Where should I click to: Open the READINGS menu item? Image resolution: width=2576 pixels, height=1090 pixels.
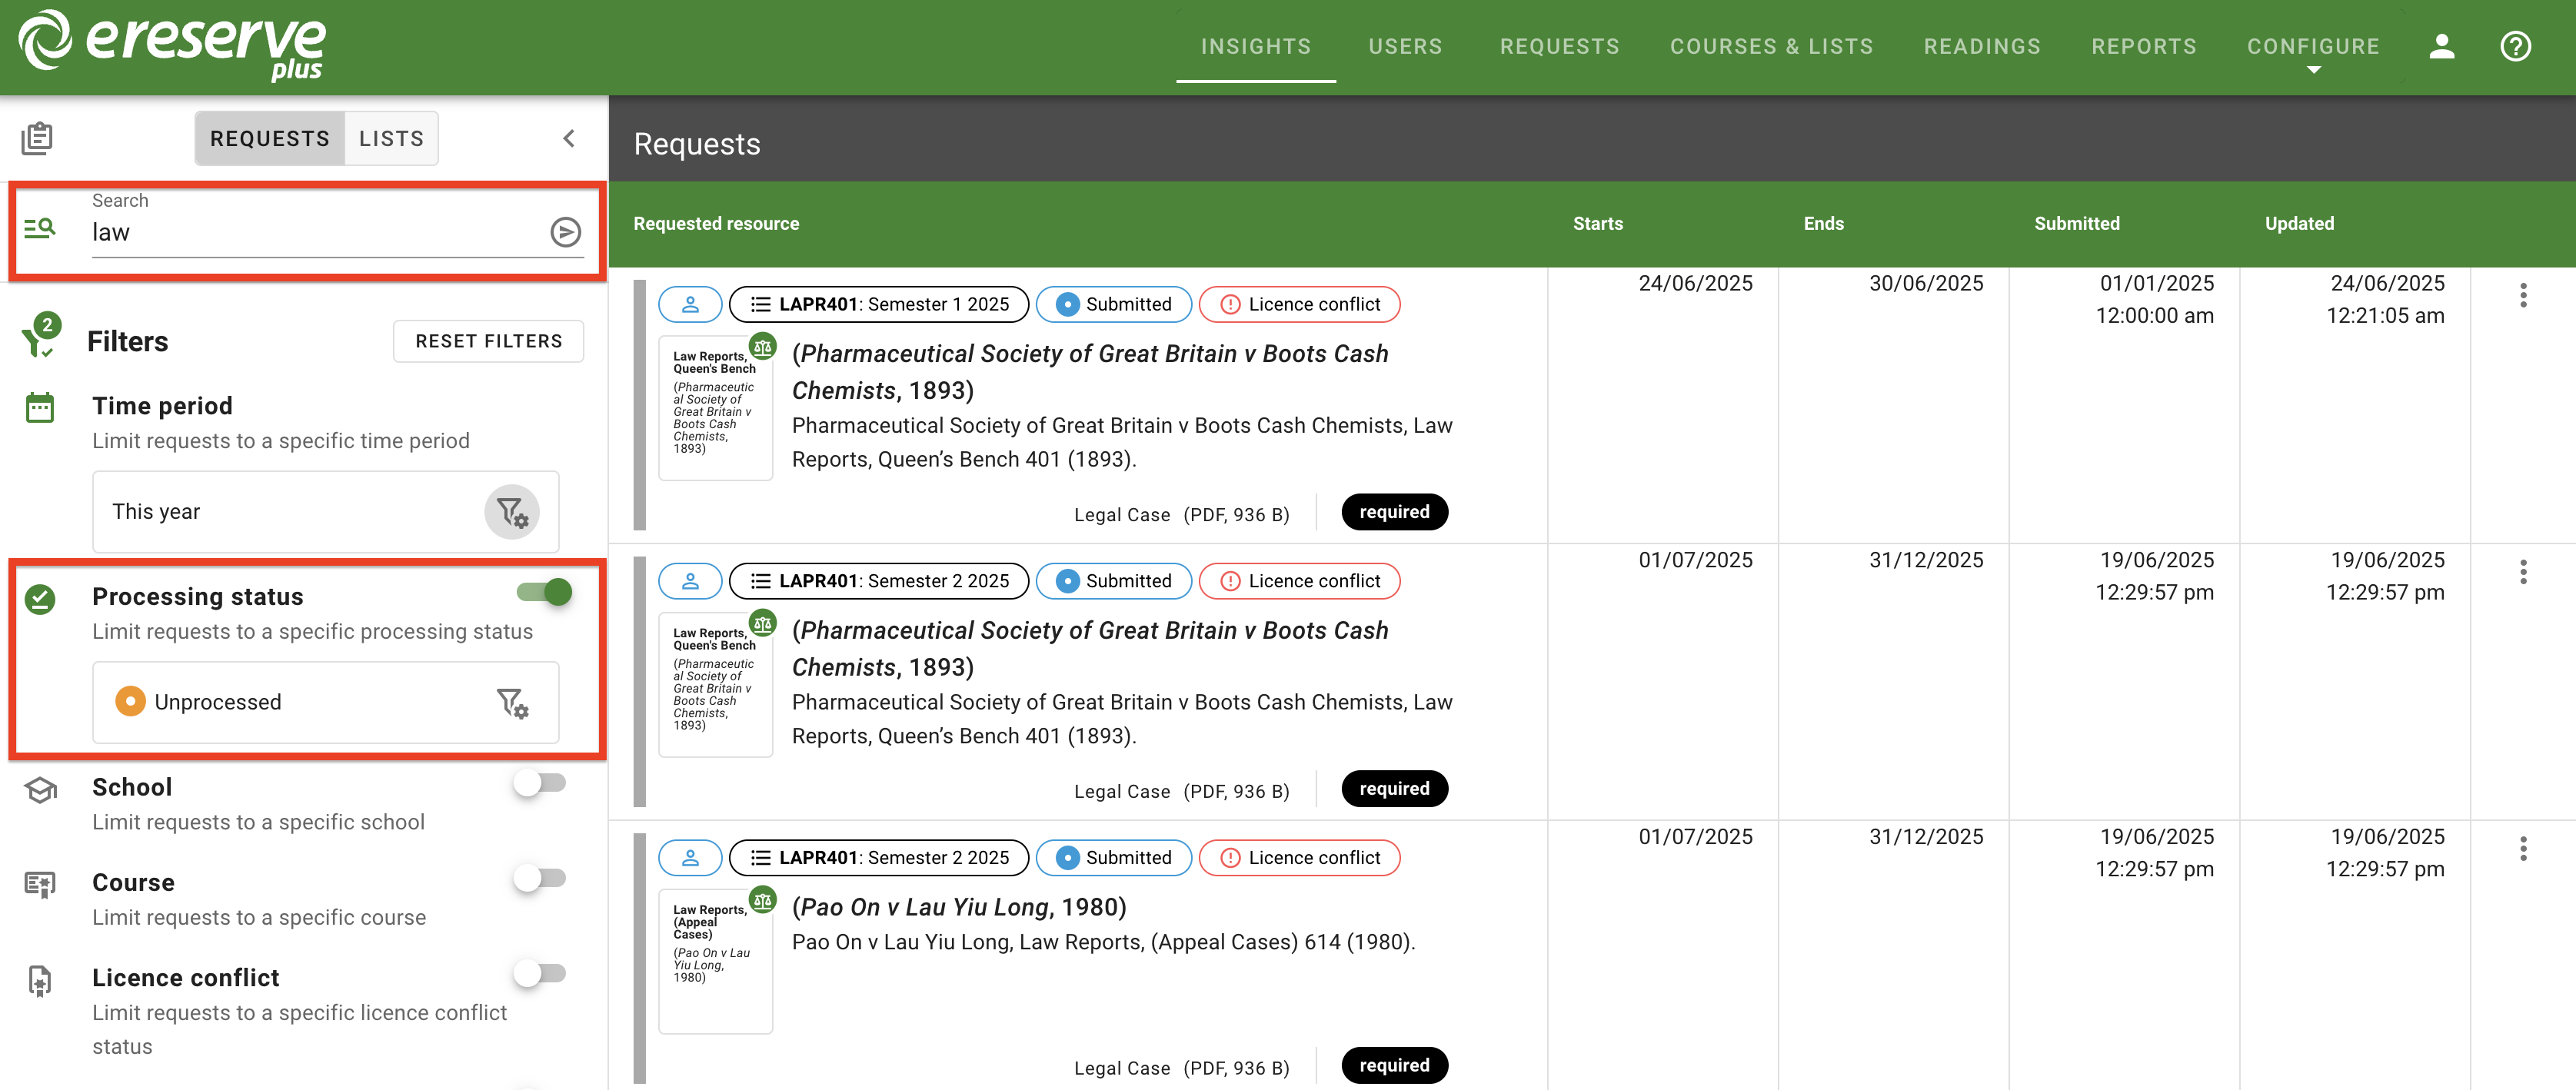click(x=1982, y=46)
